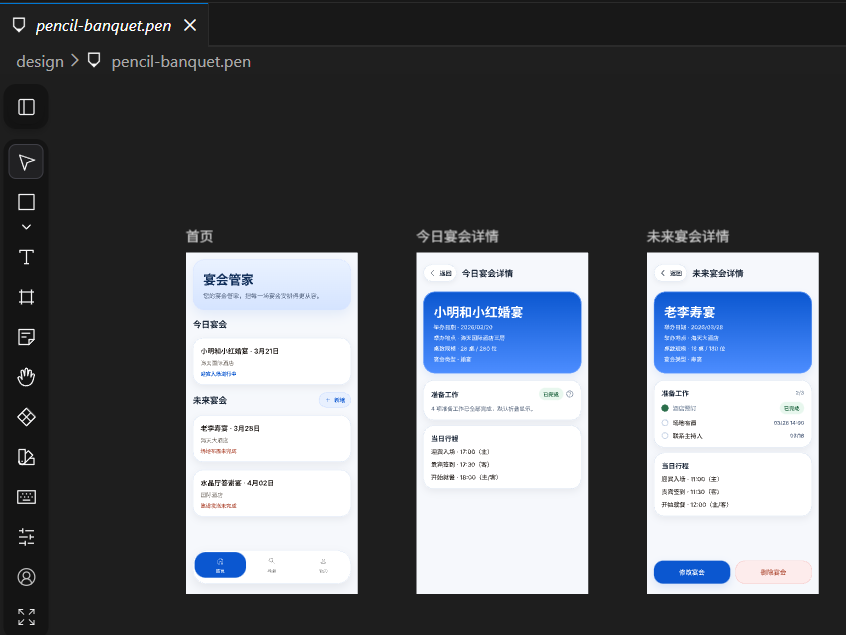The image size is (846, 635).
Task: Open the sticky note annotation tool
Action: click(x=25, y=337)
